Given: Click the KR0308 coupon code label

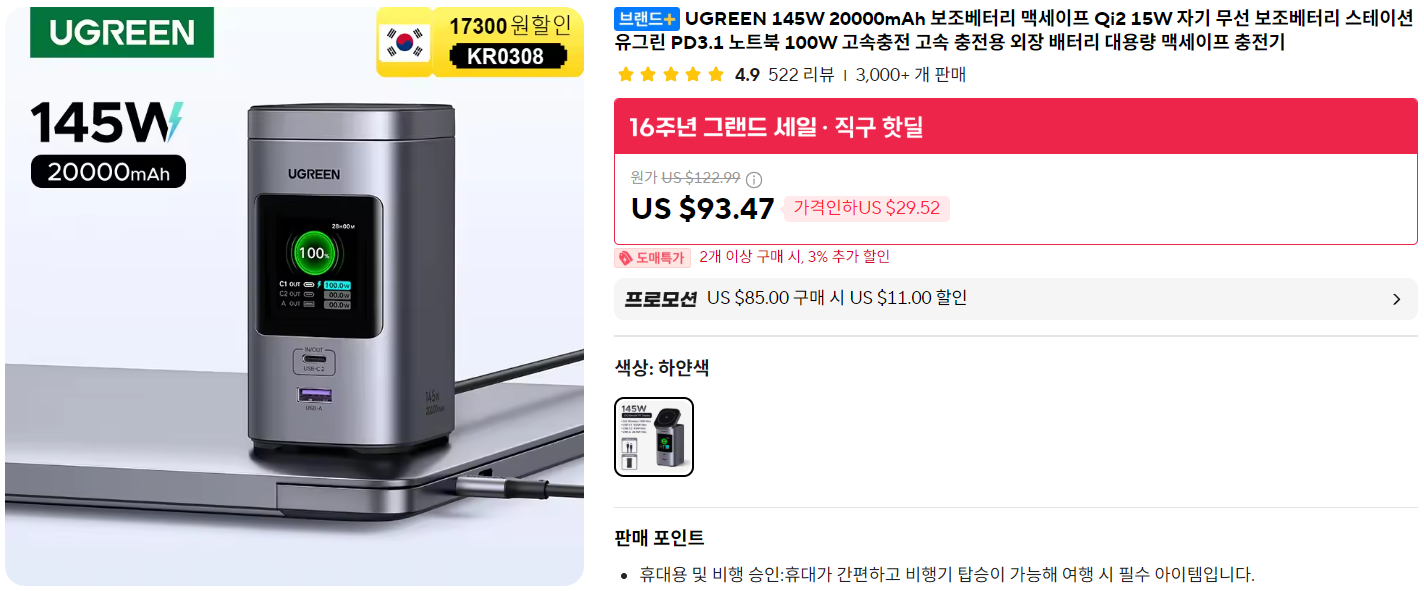Looking at the screenshot, I should tap(506, 57).
